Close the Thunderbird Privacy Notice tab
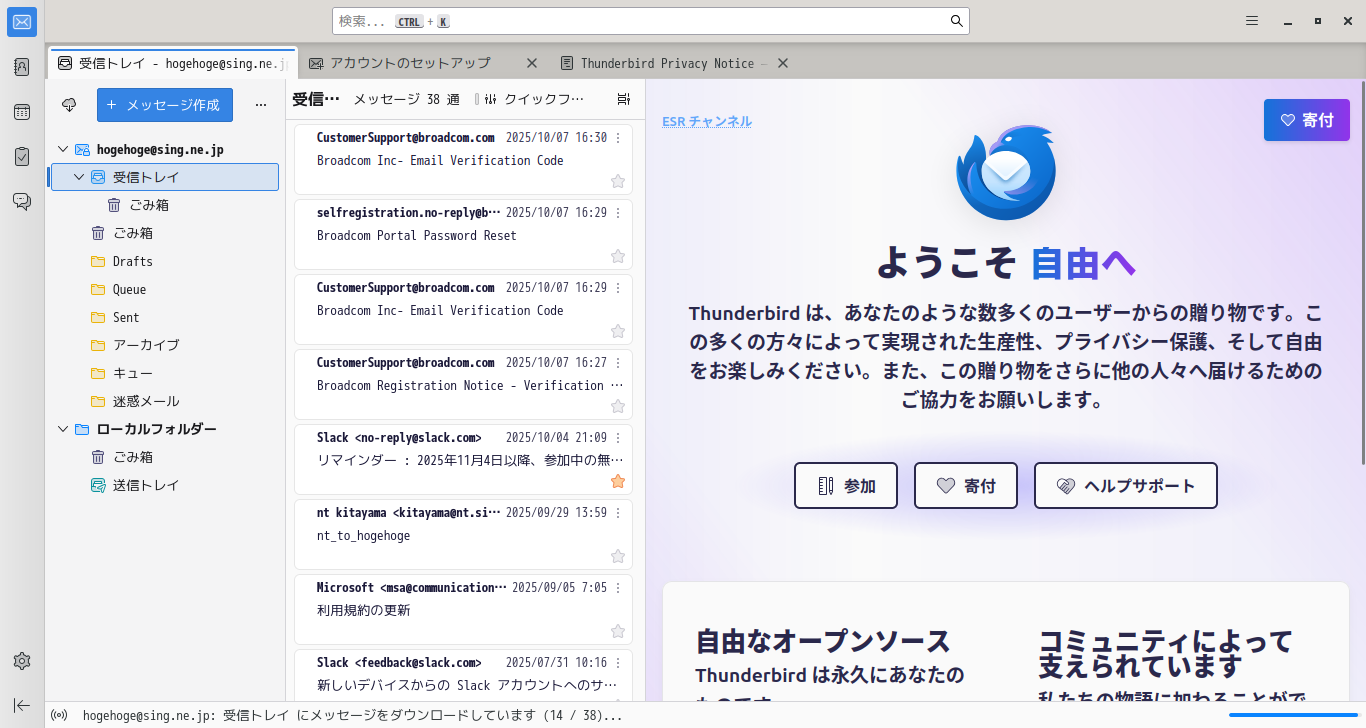 [x=783, y=63]
